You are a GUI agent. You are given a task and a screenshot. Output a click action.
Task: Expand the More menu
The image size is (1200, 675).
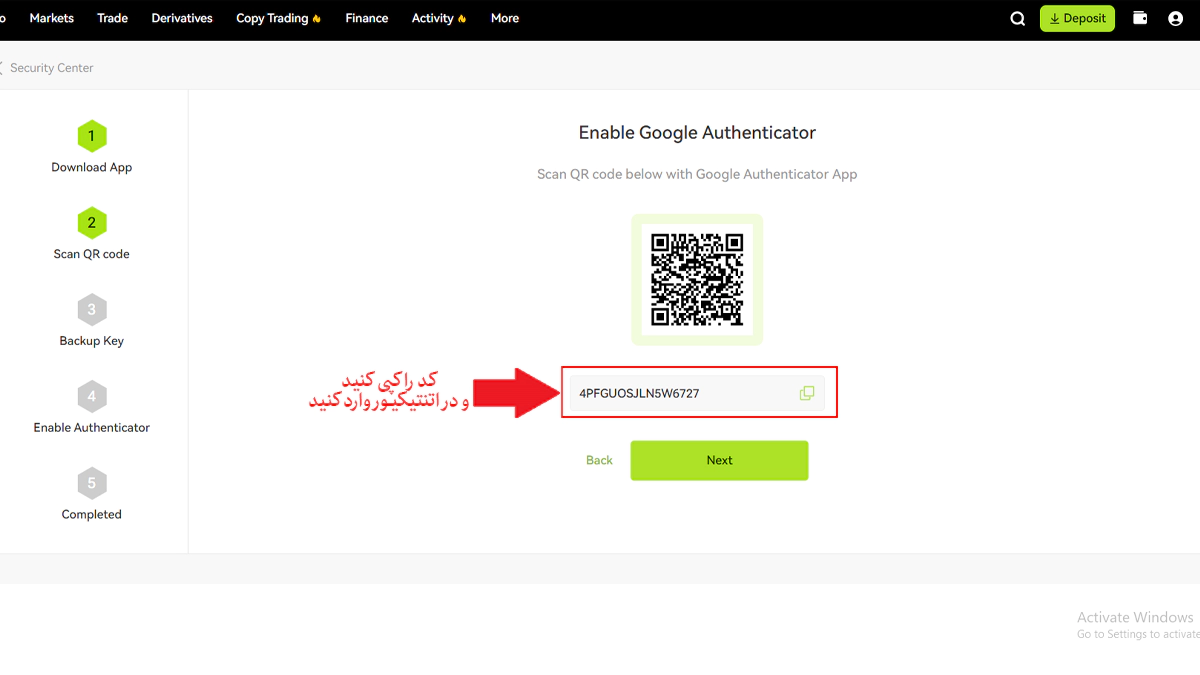pyautogui.click(x=504, y=18)
